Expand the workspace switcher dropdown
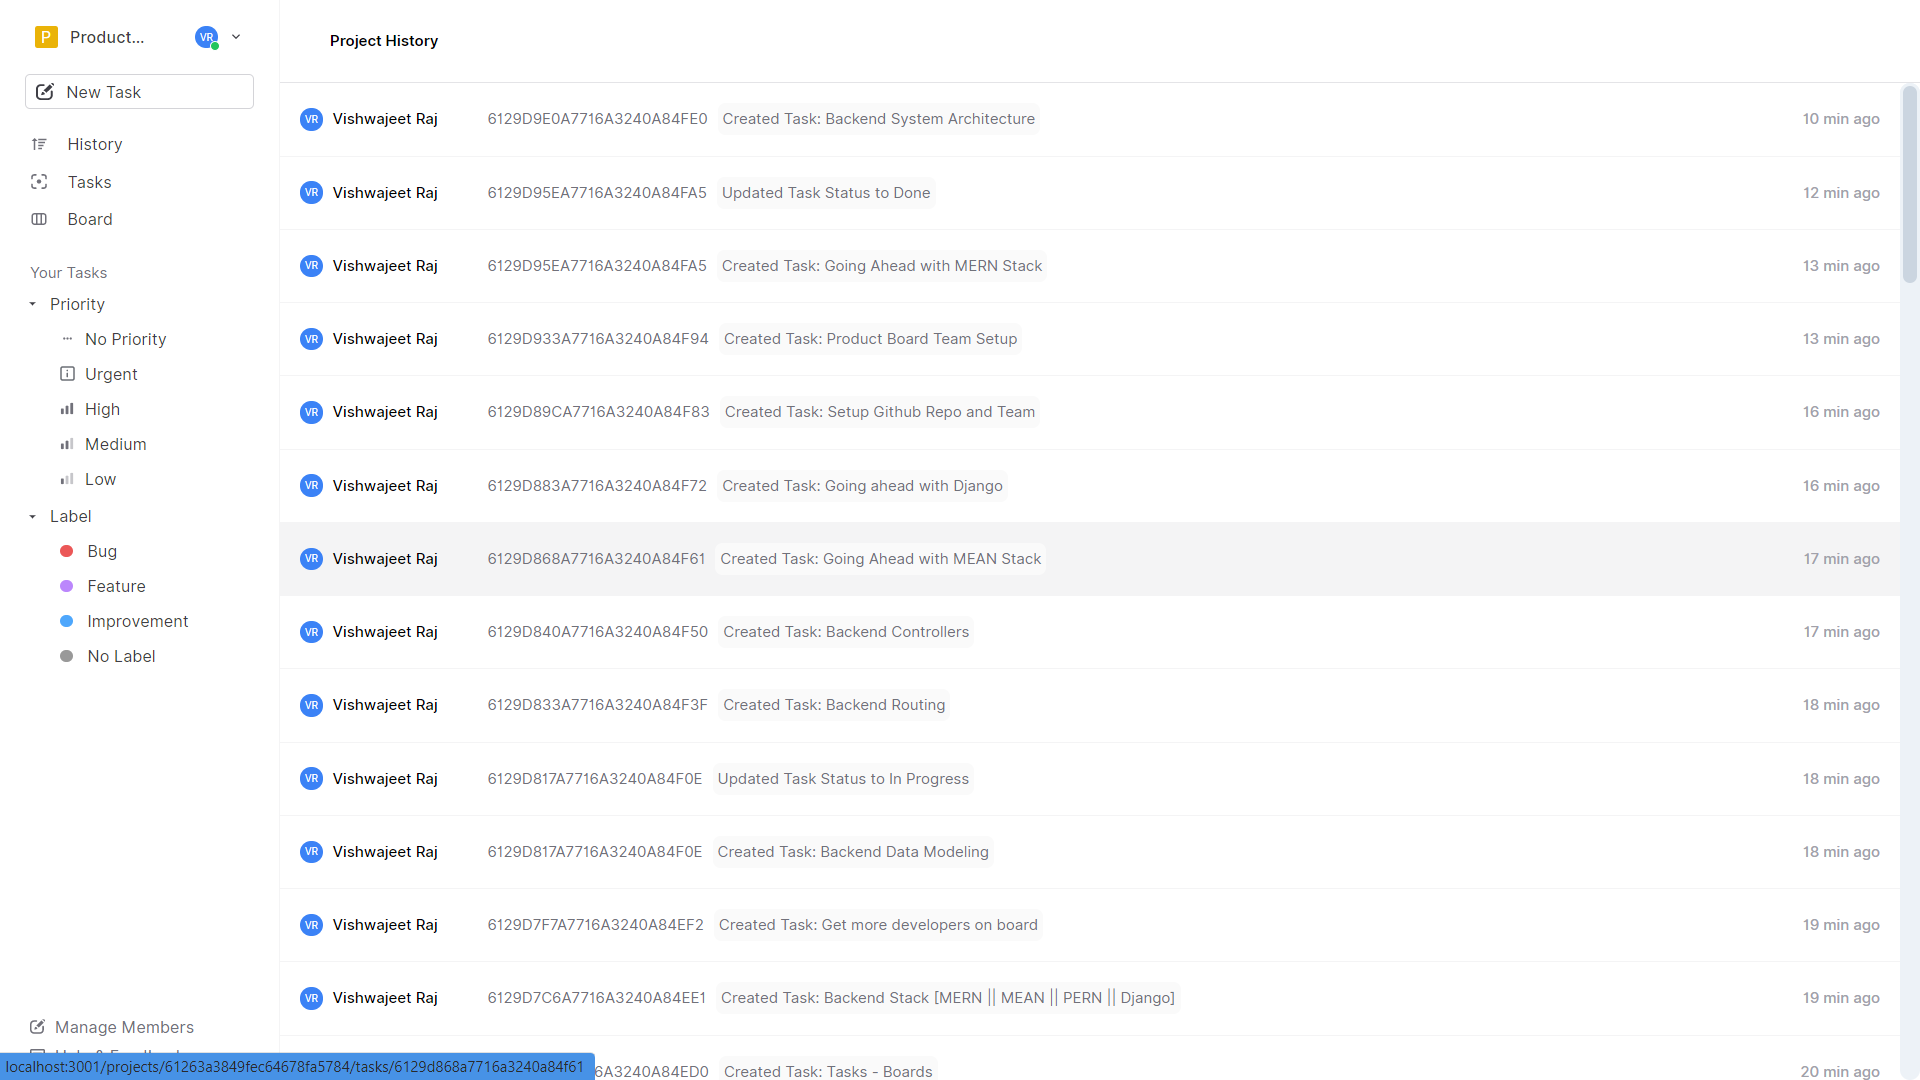The image size is (1920, 1080). click(x=235, y=36)
